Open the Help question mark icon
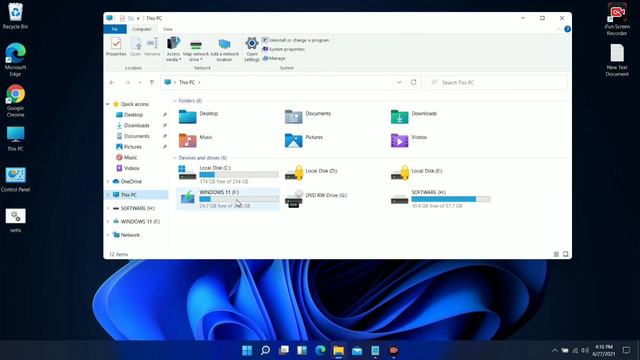Viewport: 640px width, 360px height. pyautogui.click(x=567, y=29)
